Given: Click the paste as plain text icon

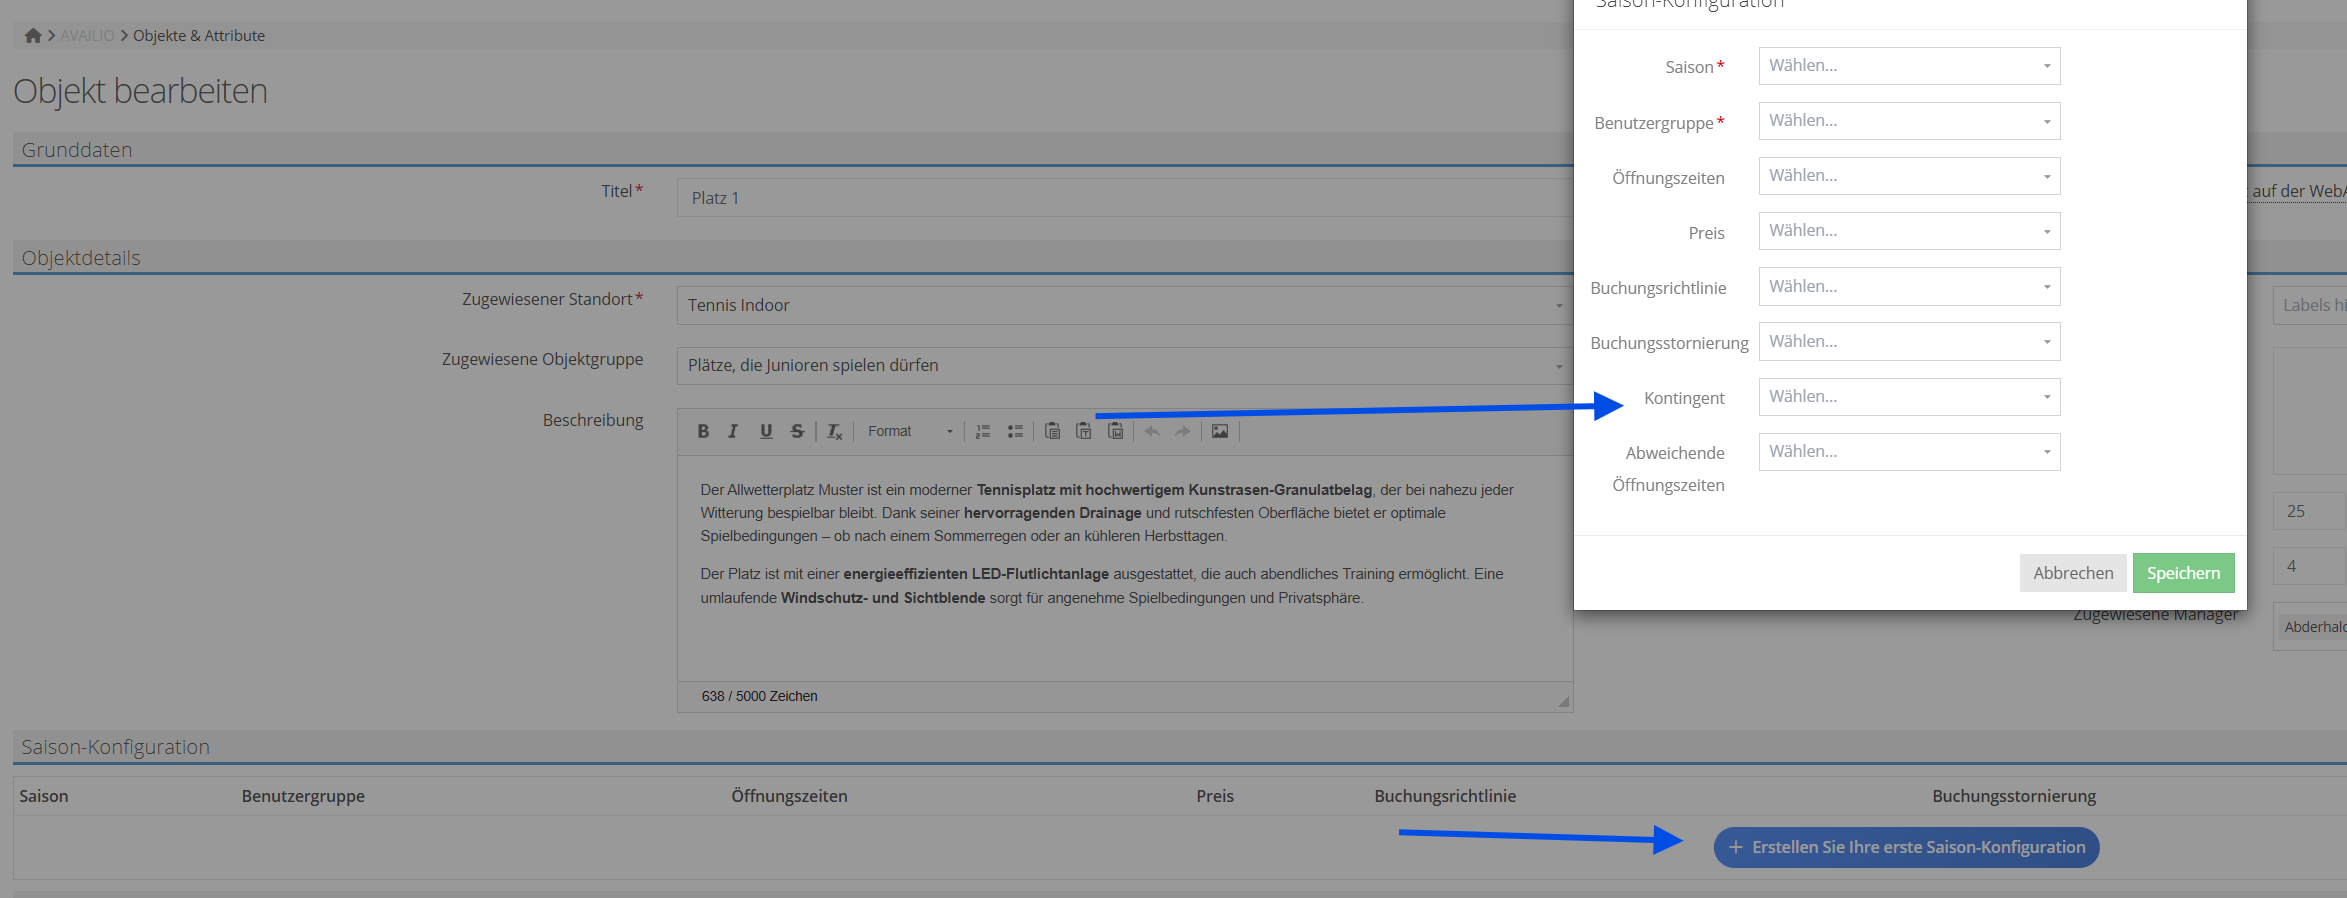Looking at the screenshot, I should [x=1083, y=431].
